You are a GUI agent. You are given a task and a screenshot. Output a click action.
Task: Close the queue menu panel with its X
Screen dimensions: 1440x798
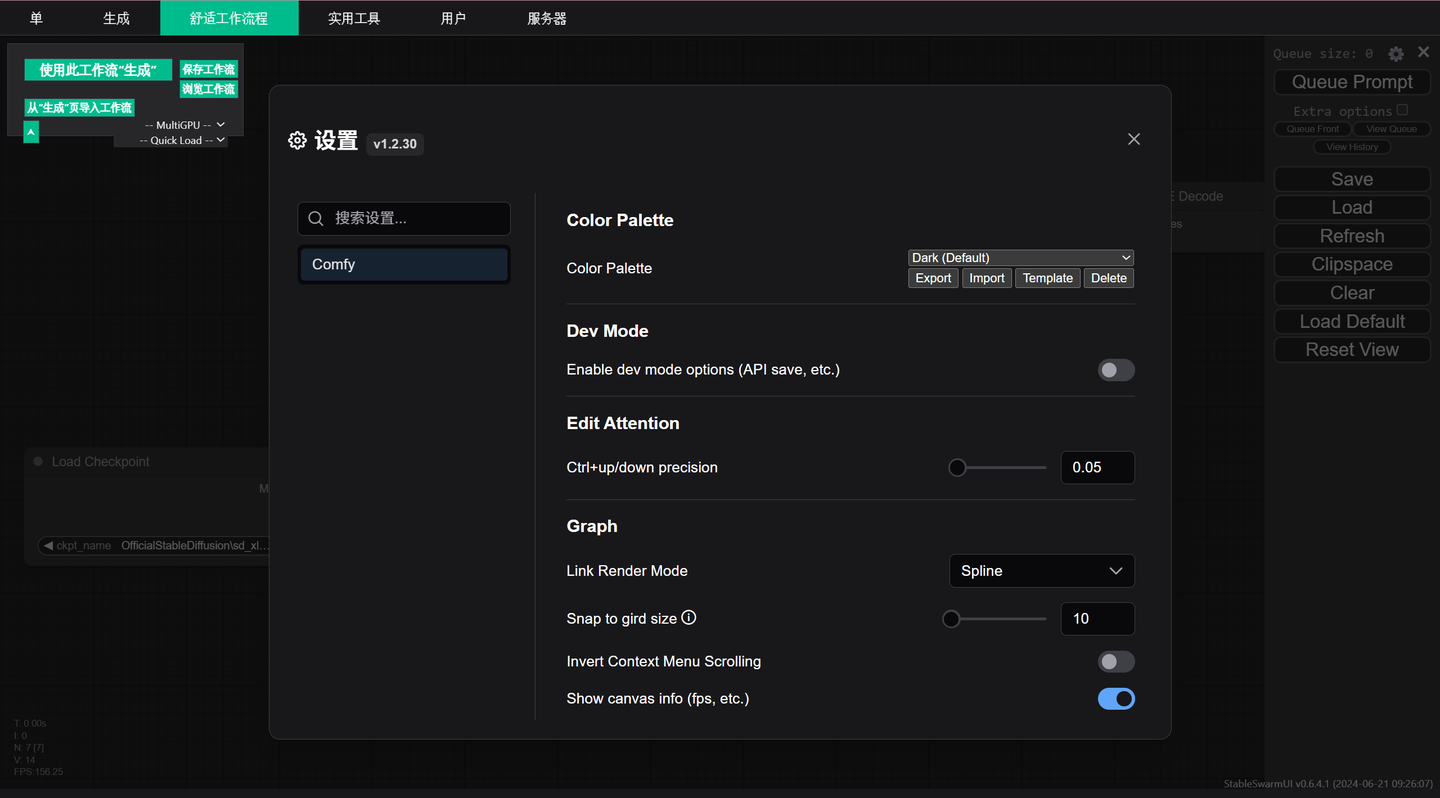1423,53
